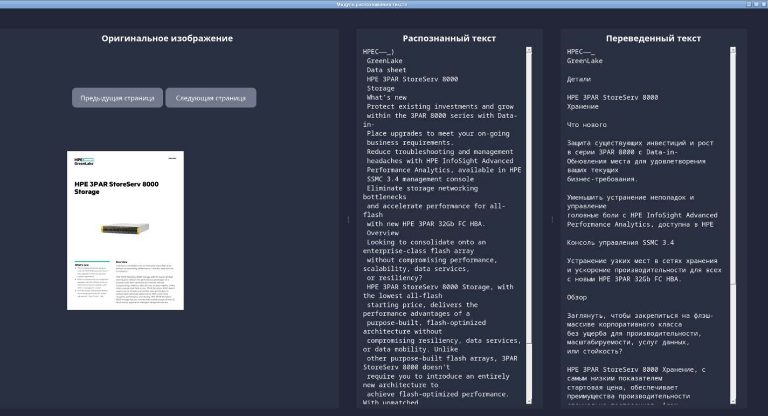Click 'Reduce troubleshooting and management' line

[440, 152]
